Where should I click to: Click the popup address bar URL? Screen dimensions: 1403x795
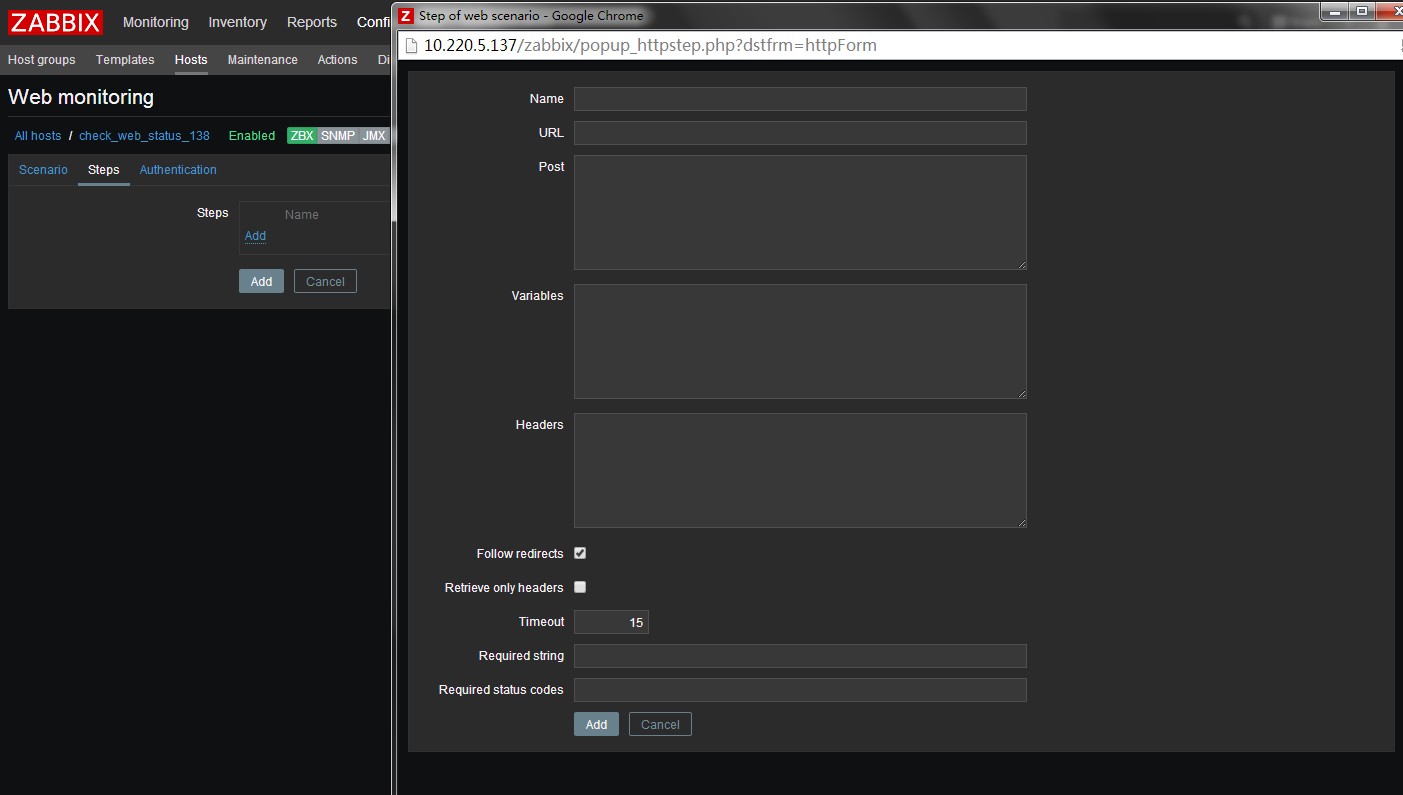[x=650, y=45]
